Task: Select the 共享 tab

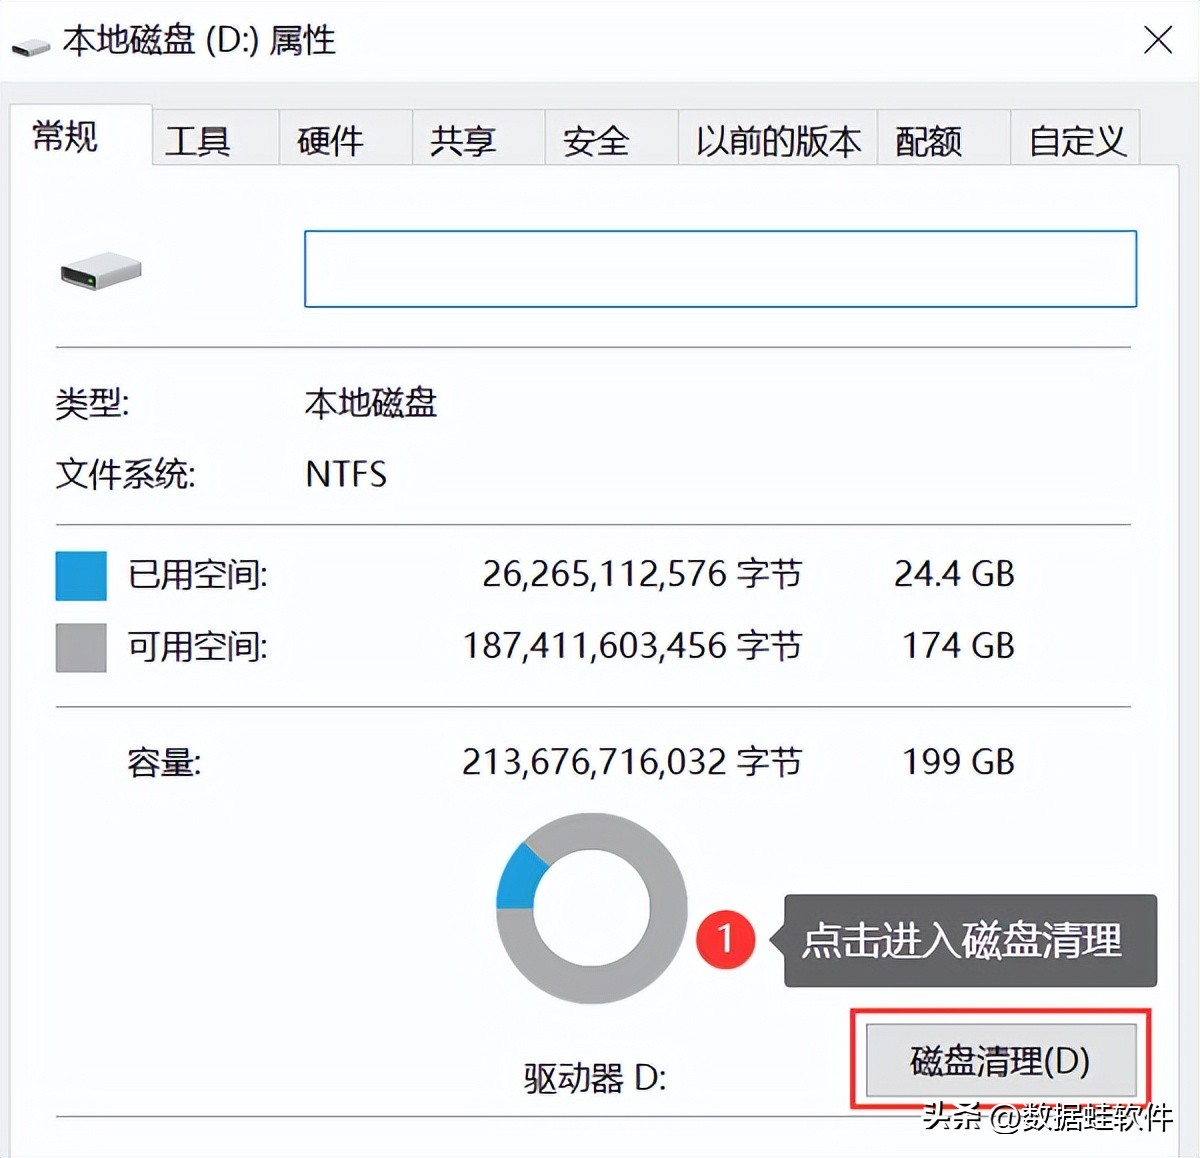Action: (x=462, y=140)
